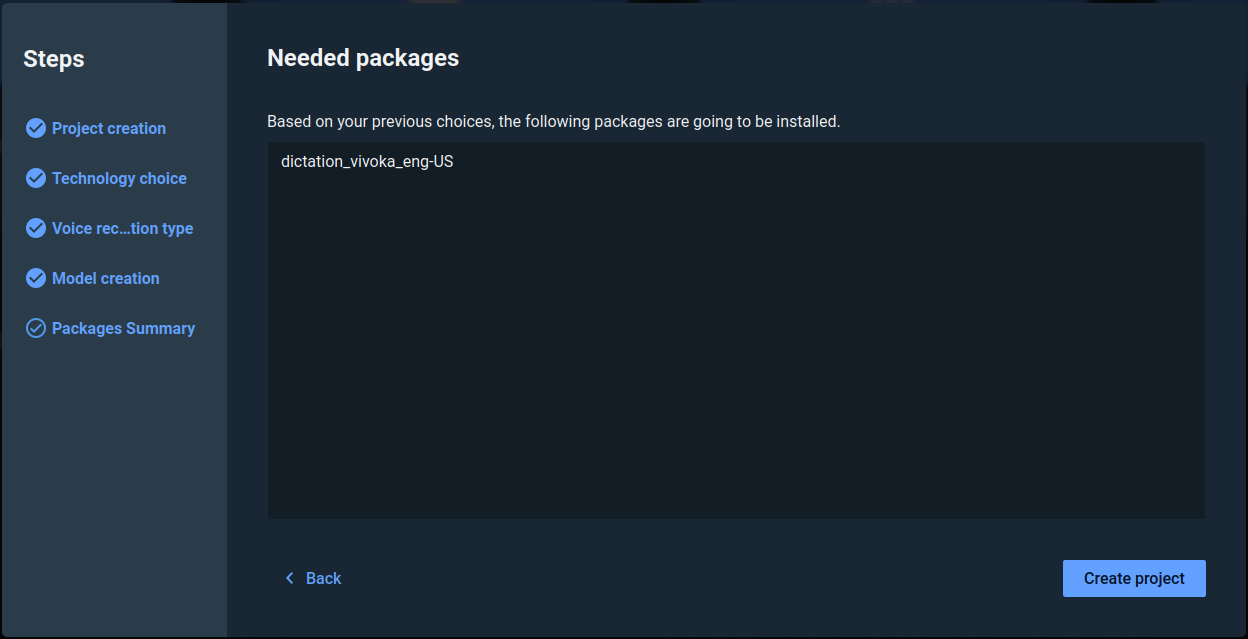The width and height of the screenshot is (1248, 639).
Task: Click the Technology choice checkmark icon
Action: [36, 178]
